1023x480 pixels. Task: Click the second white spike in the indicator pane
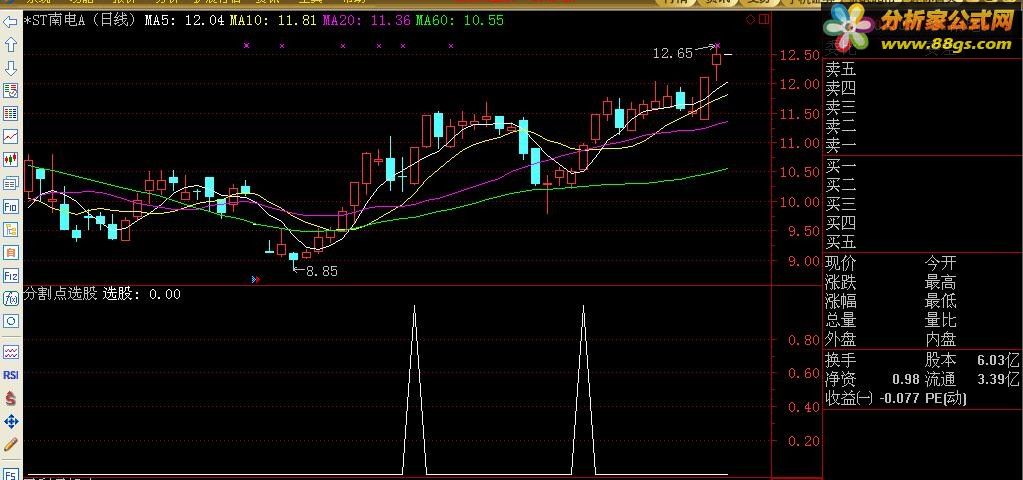[583, 390]
